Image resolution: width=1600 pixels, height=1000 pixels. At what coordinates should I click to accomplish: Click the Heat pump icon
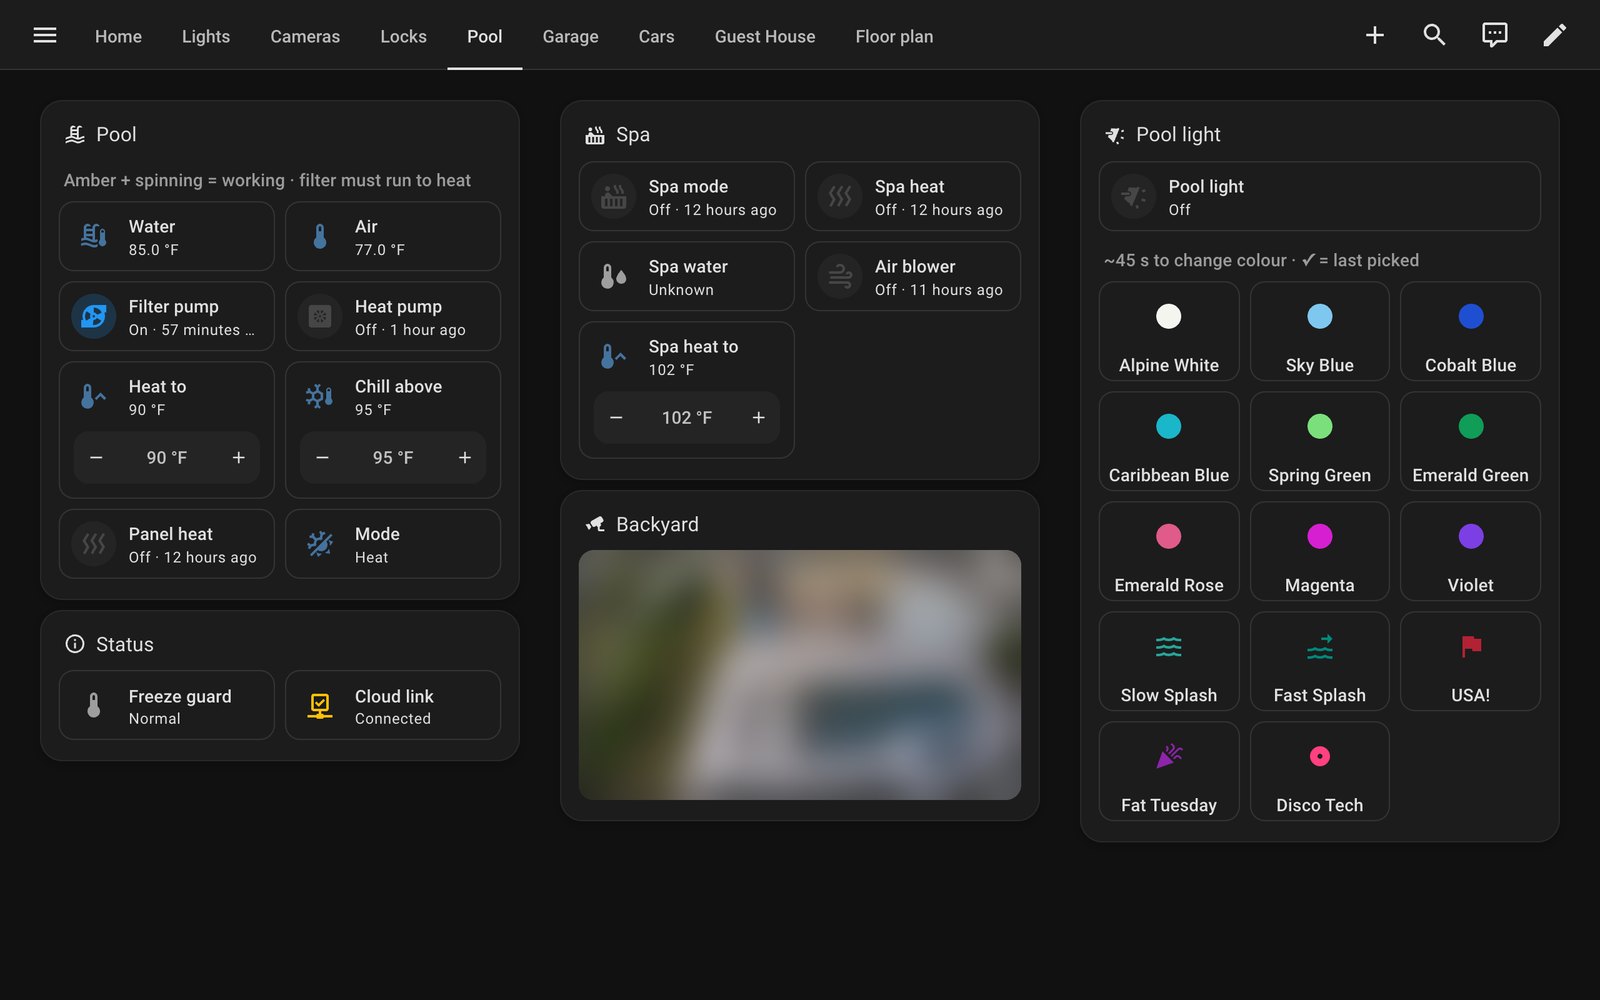pos(320,317)
